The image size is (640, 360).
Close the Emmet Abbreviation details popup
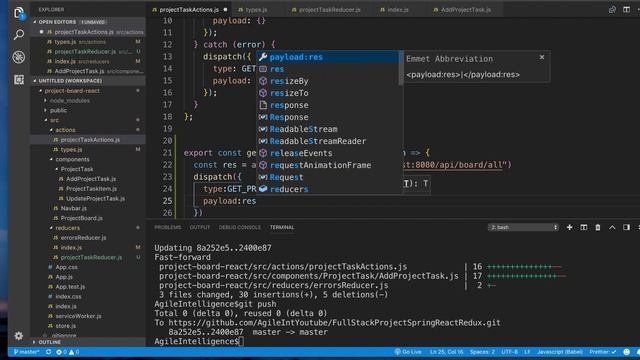coord(542,58)
